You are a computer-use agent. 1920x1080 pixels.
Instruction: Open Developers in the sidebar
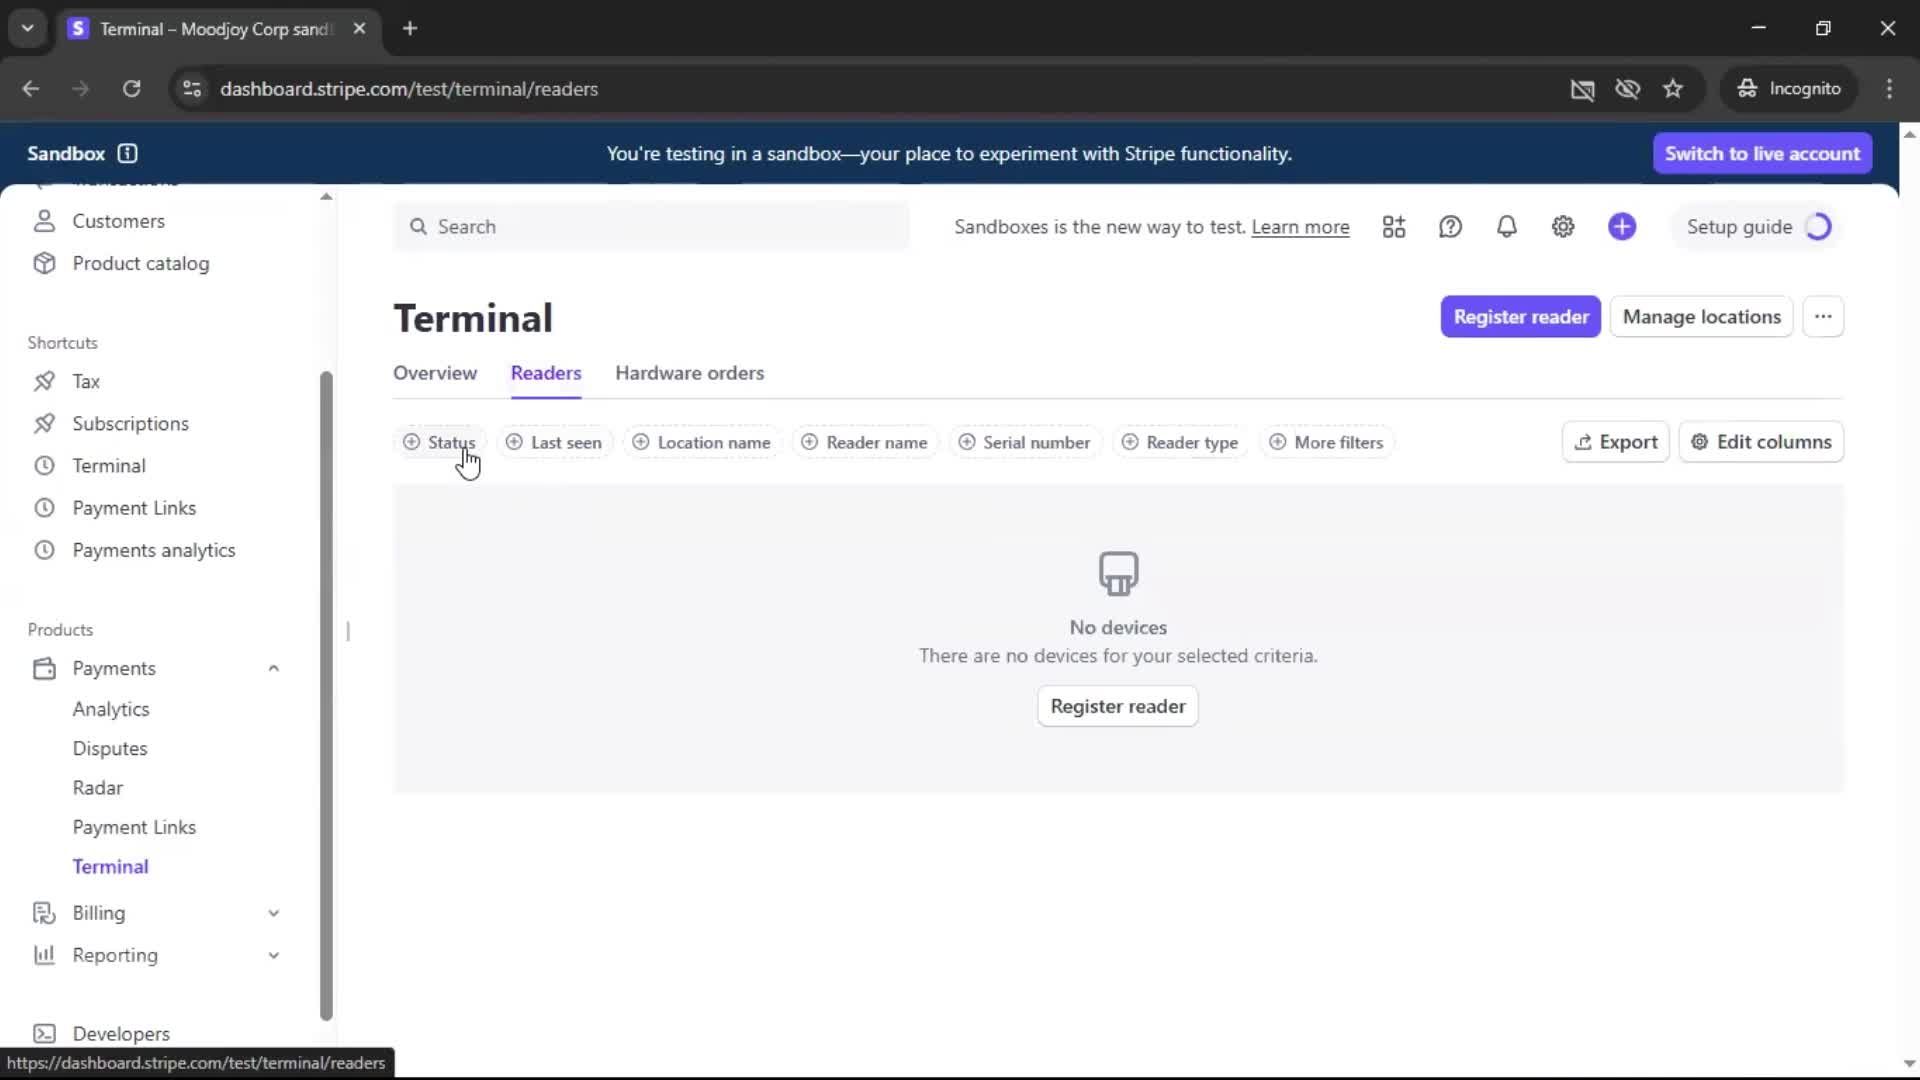tap(120, 1033)
